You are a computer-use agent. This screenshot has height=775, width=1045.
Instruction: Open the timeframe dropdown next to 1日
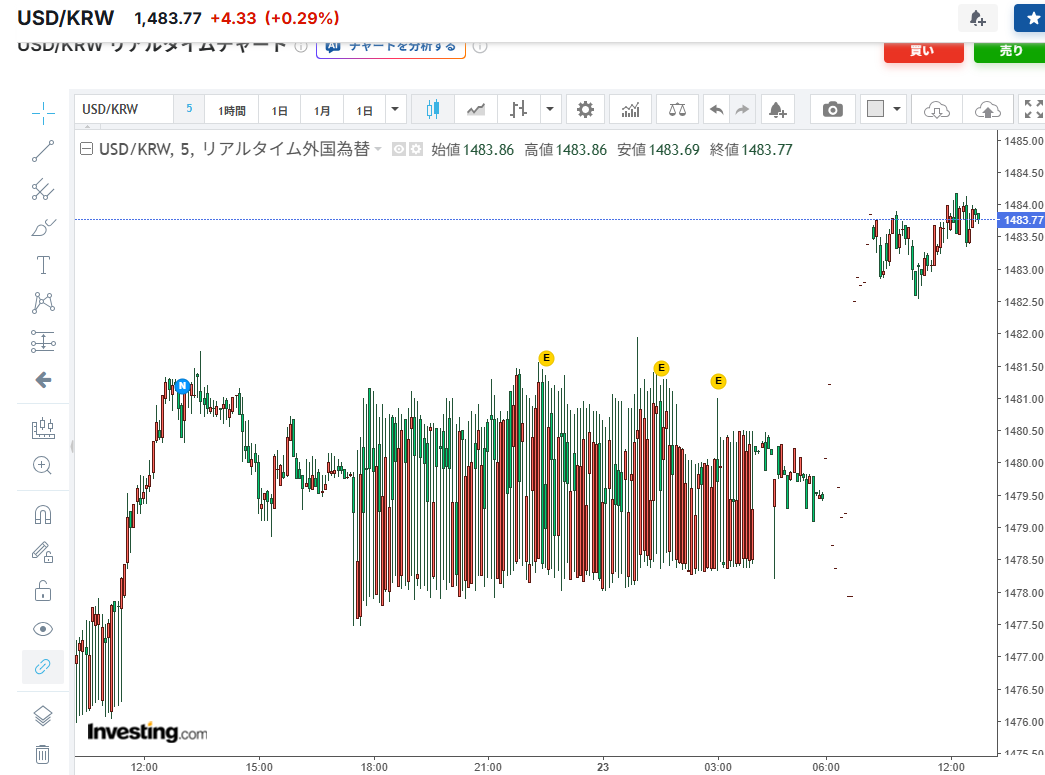[x=394, y=108]
